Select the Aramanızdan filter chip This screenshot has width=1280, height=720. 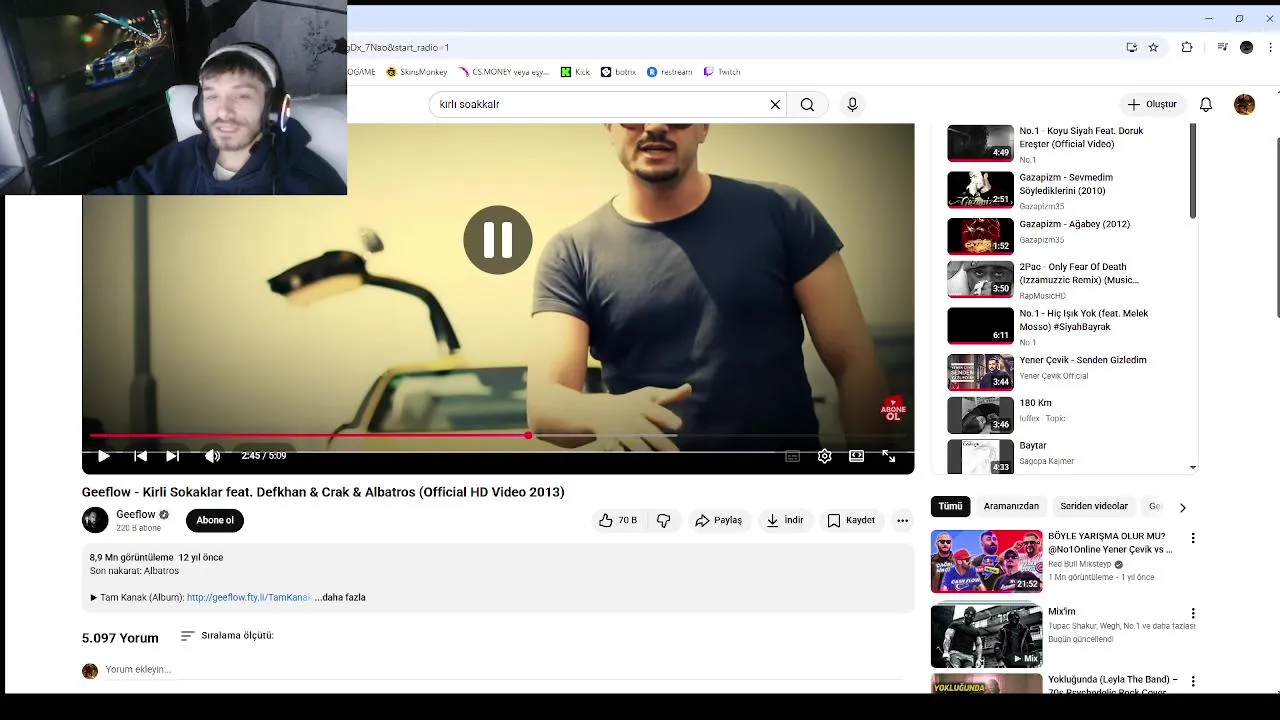coord(1011,506)
